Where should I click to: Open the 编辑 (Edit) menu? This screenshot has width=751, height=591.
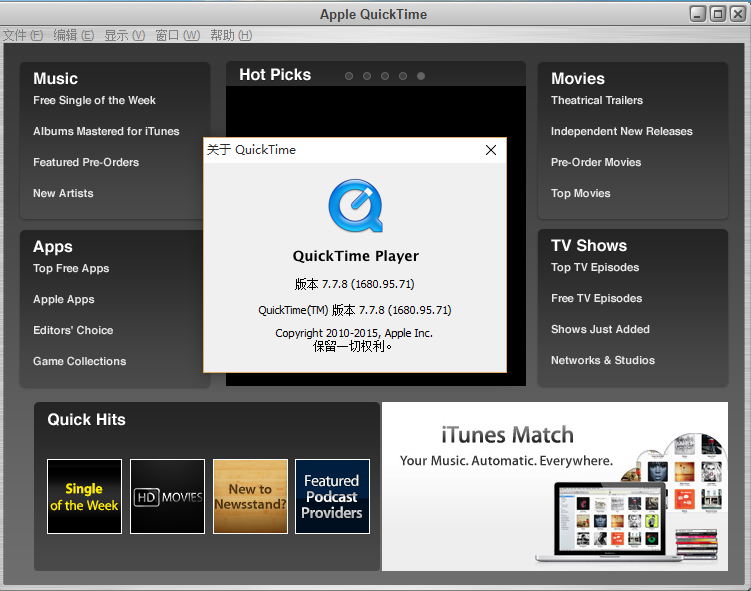tap(73, 35)
